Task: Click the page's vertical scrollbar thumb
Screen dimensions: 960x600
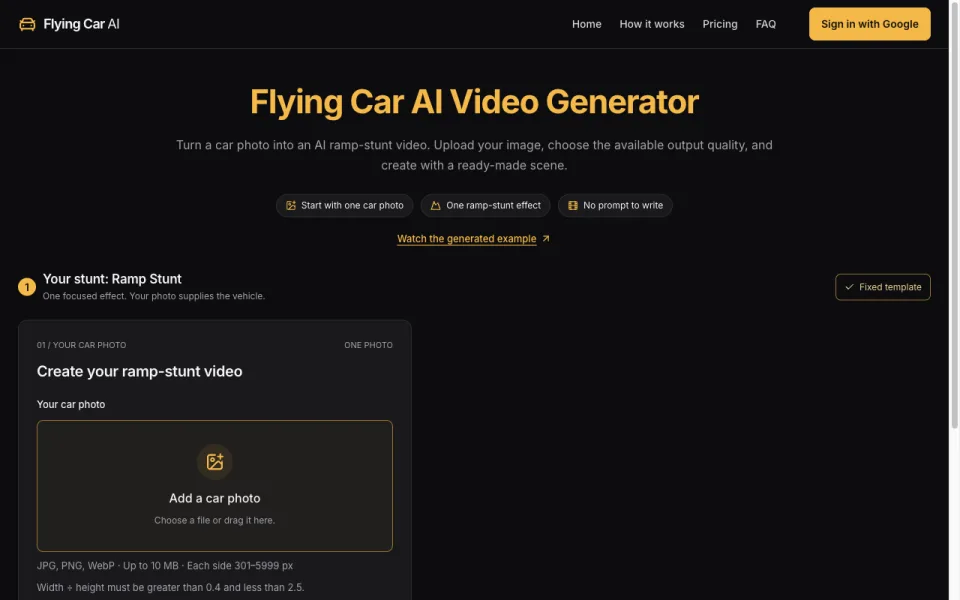Action: (x=954, y=214)
